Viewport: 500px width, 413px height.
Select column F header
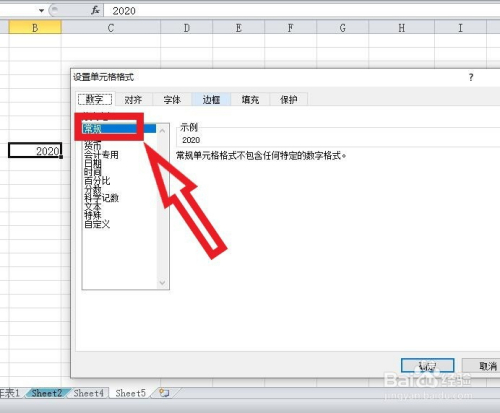(291, 28)
